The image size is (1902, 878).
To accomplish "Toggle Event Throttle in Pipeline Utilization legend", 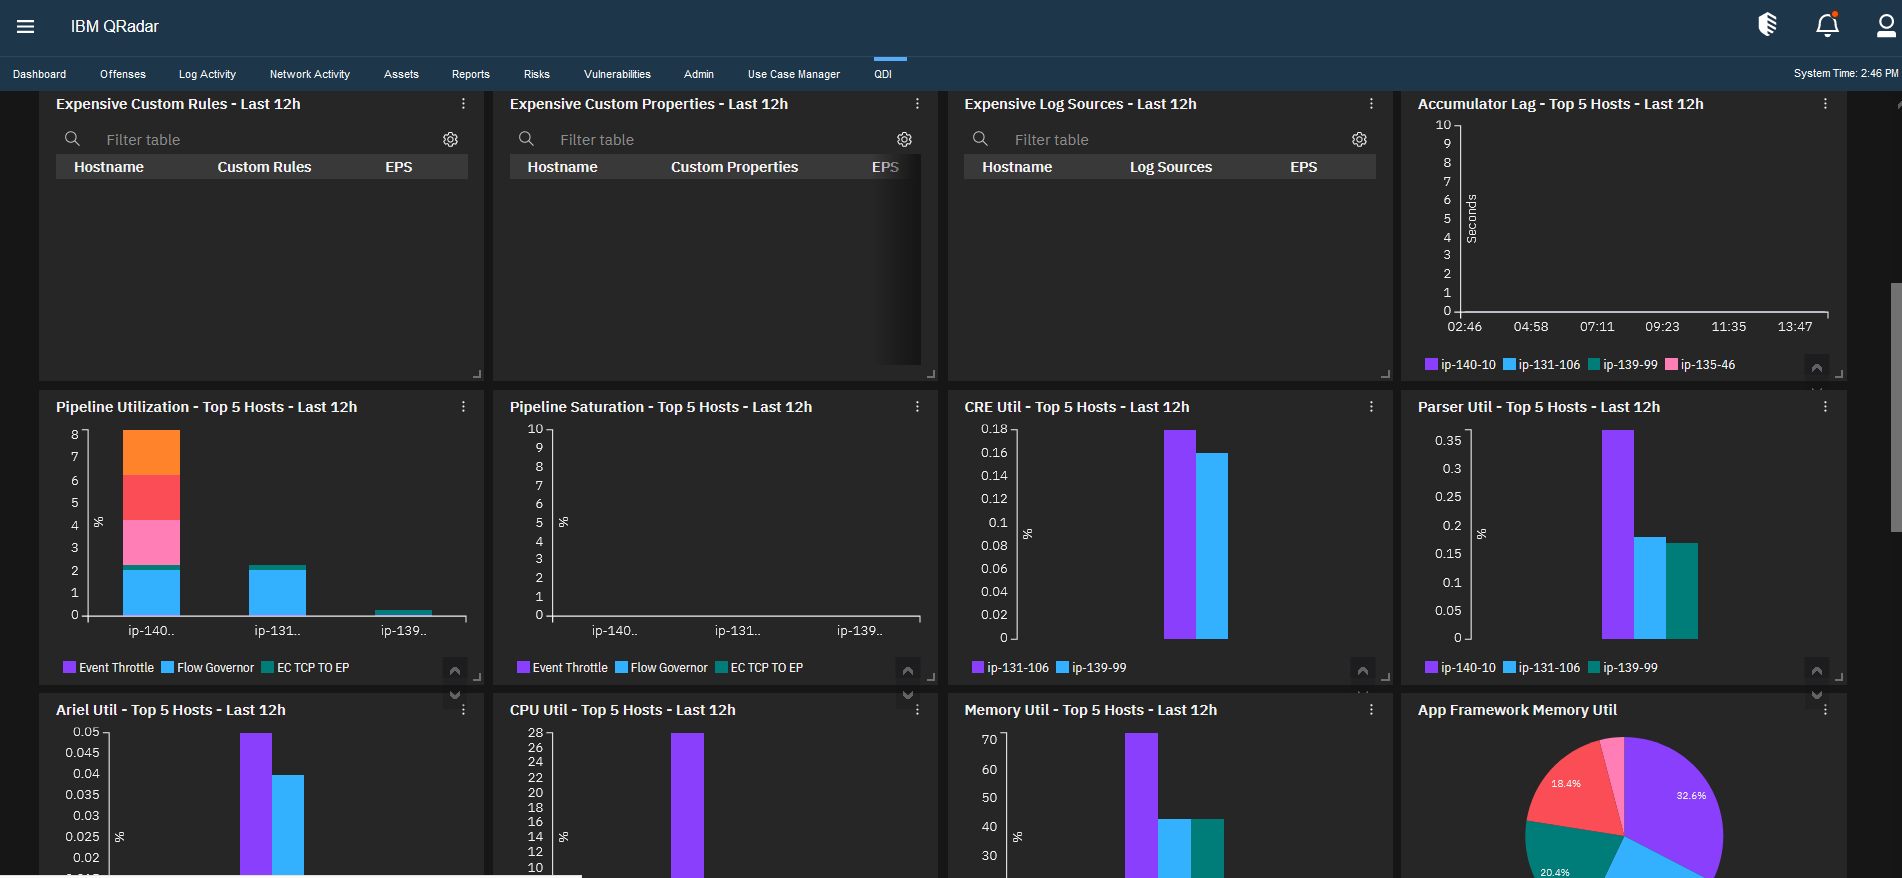I will 108,668.
